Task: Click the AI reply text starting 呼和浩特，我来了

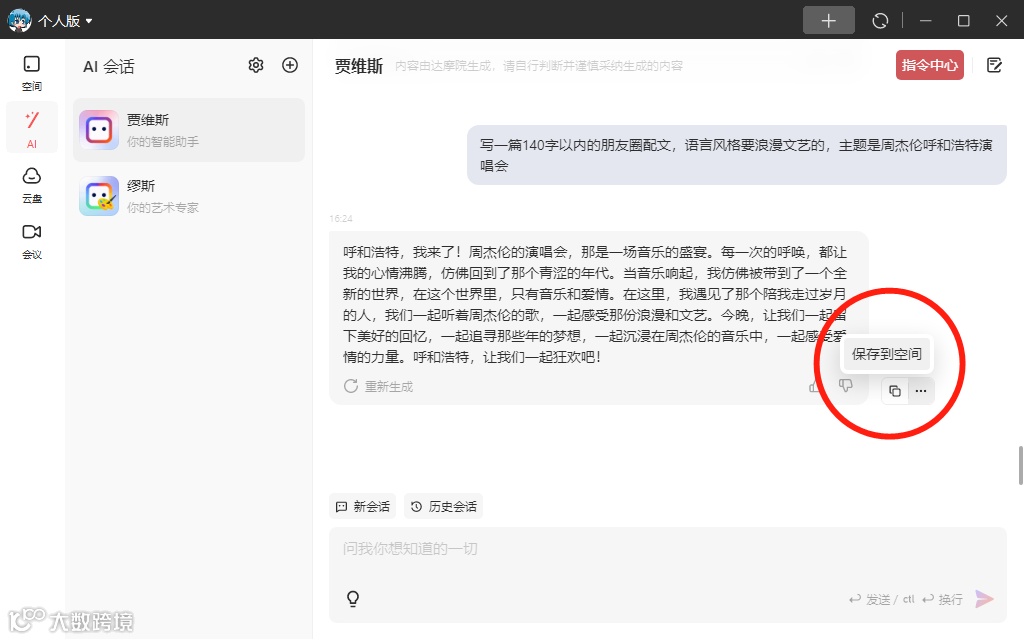Action: coord(595,304)
